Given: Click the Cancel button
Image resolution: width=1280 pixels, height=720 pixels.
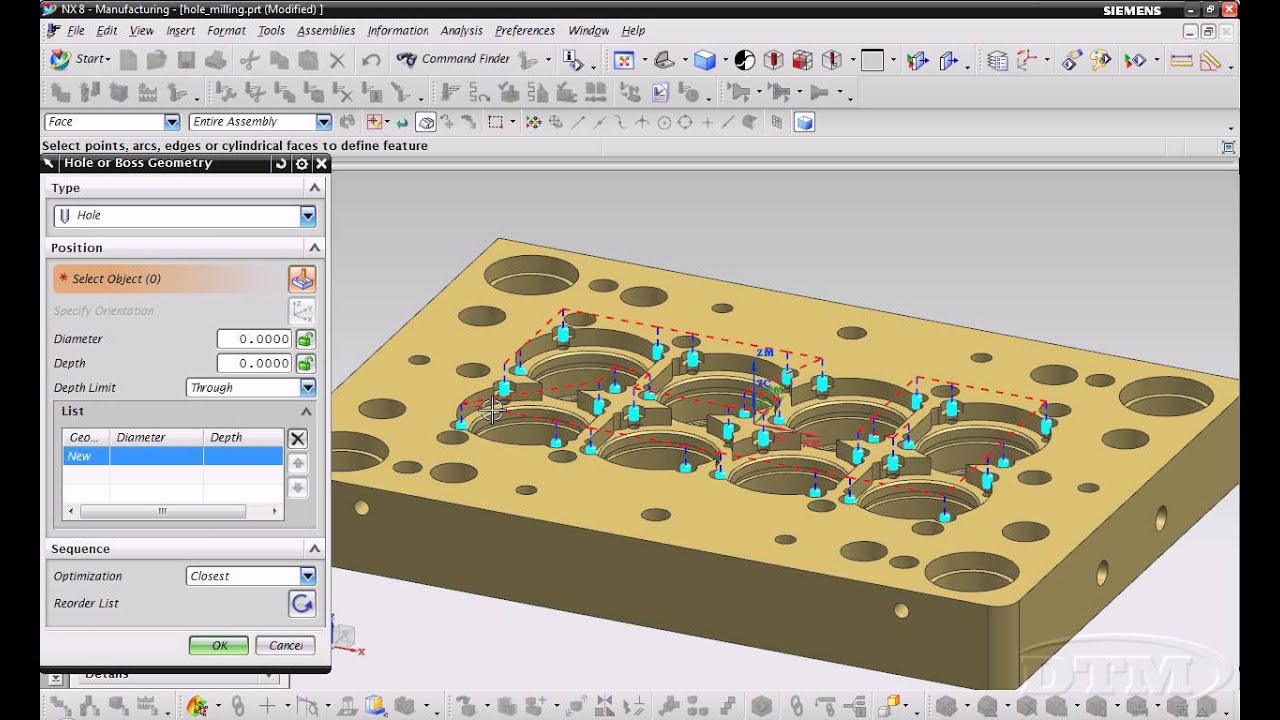Looking at the screenshot, I should [x=285, y=645].
